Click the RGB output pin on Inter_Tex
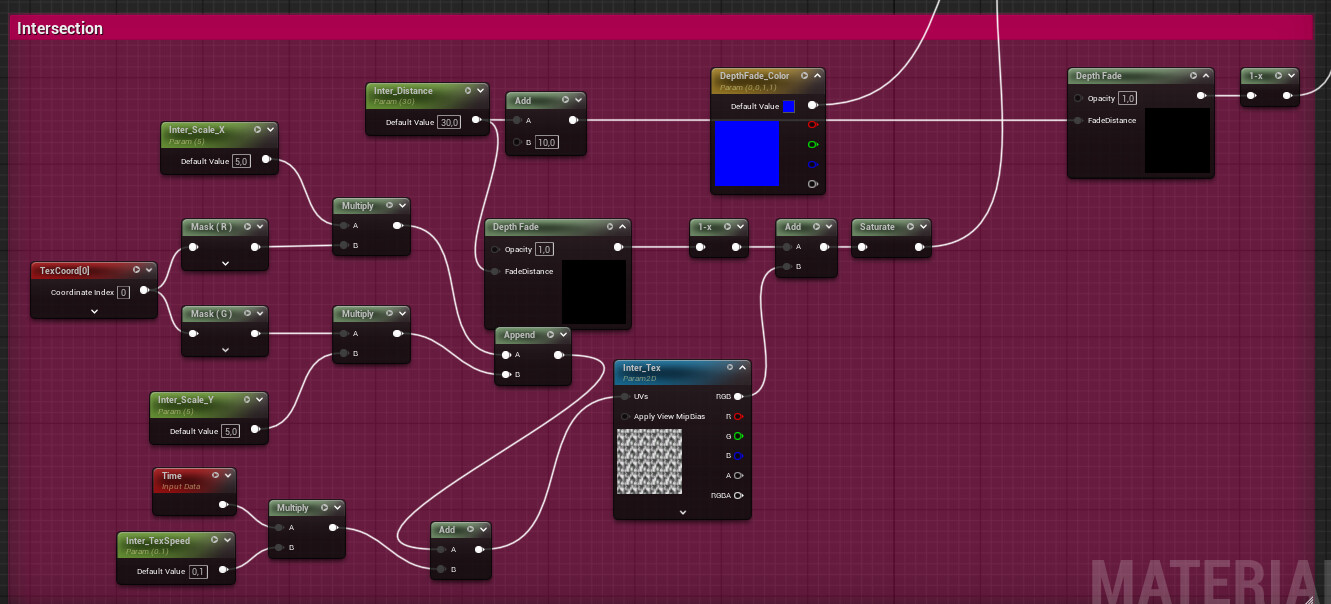Viewport: 1331px width, 604px height. tap(738, 397)
